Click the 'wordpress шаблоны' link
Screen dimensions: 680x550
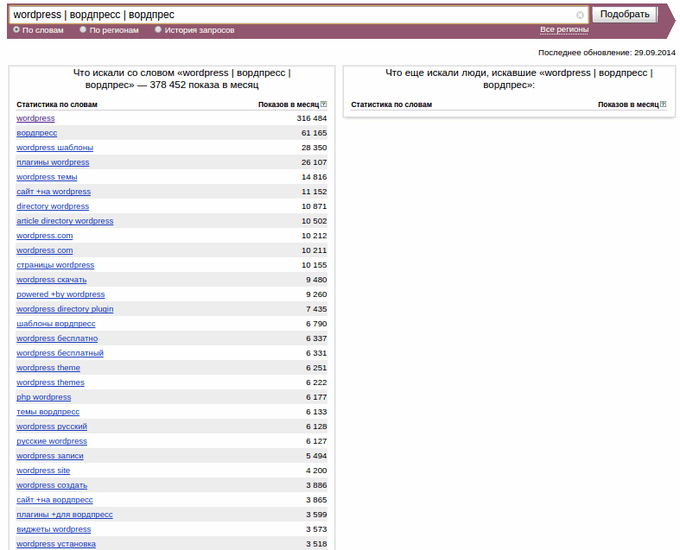[54, 147]
